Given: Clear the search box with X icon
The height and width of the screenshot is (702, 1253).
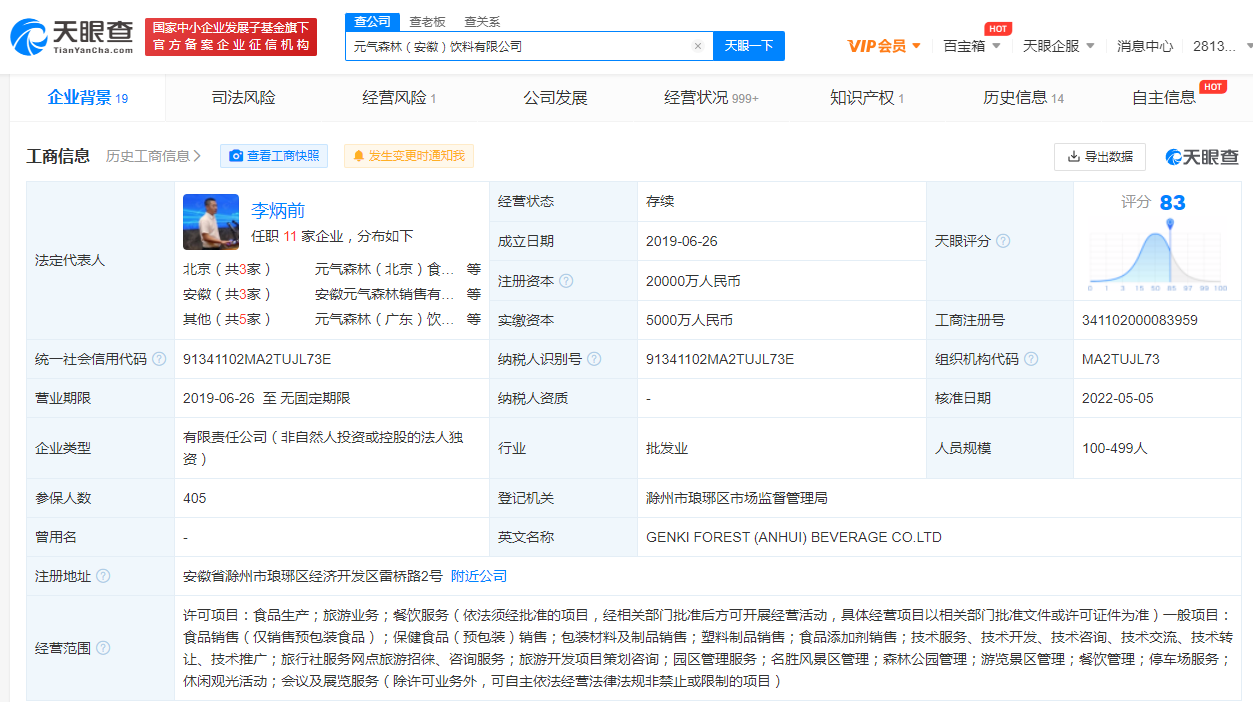Looking at the screenshot, I should (x=698, y=46).
